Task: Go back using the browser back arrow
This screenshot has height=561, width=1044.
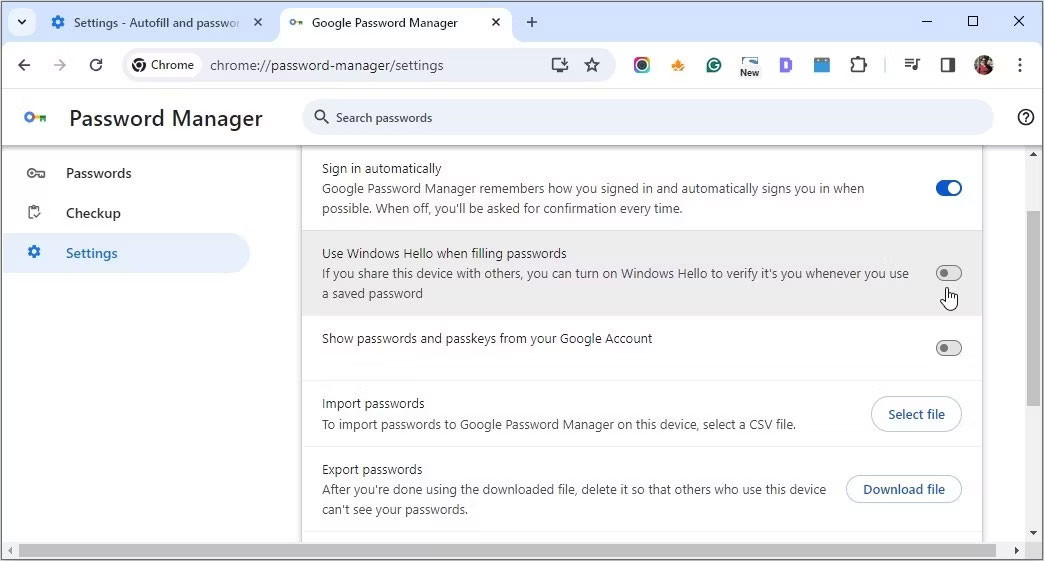Action: [x=24, y=65]
